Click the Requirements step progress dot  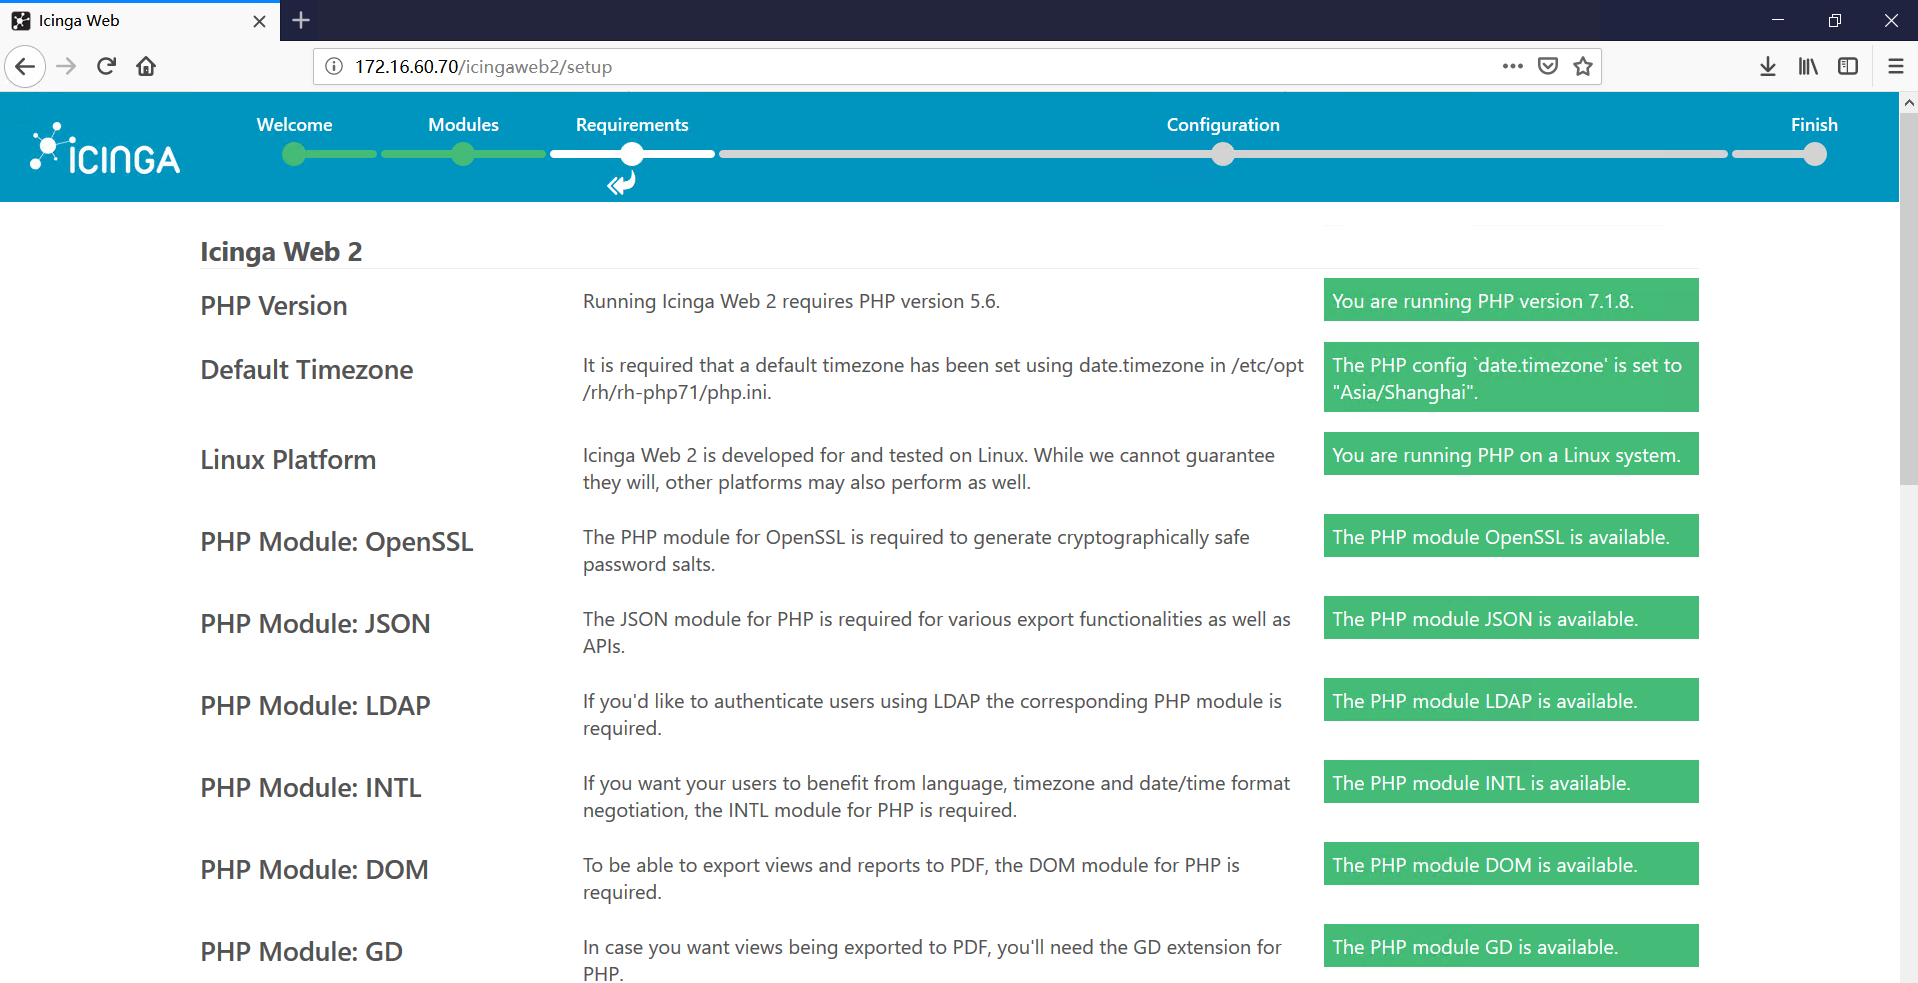pyautogui.click(x=632, y=154)
